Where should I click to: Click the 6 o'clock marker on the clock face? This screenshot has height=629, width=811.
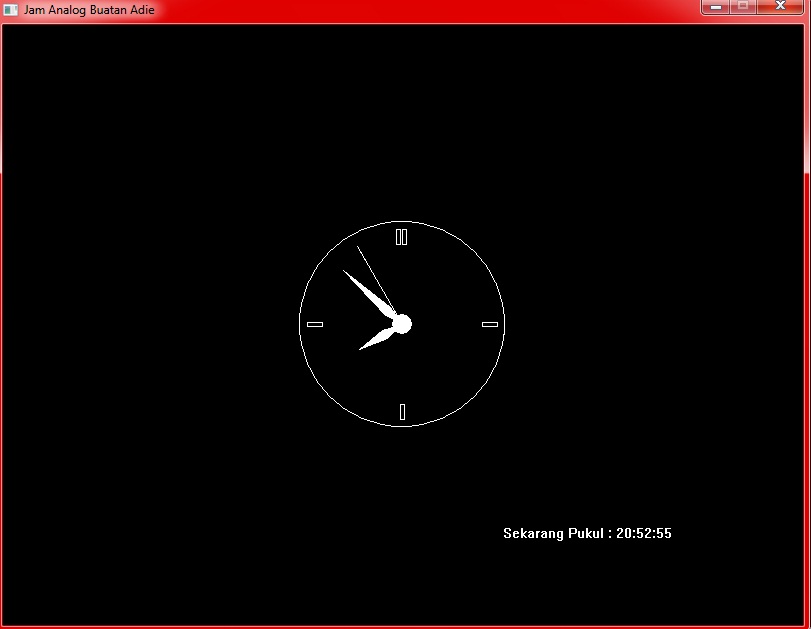click(401, 410)
